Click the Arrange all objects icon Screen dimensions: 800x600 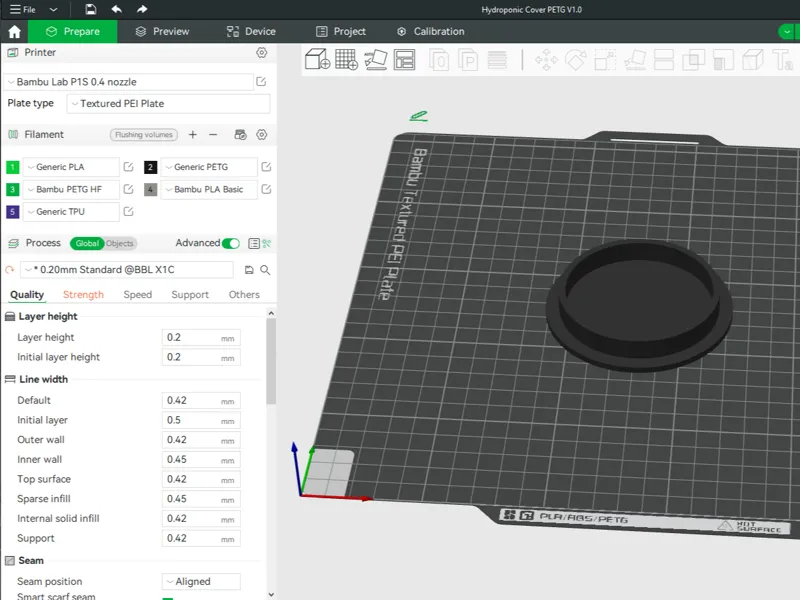coord(405,59)
